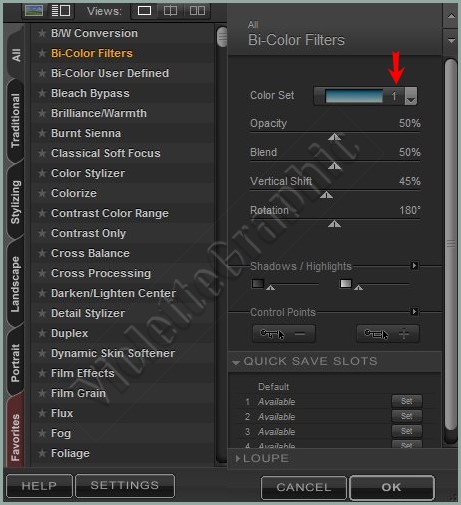Screen dimensions: 461x505
Task: Toggle the filter list panel icon
Action: tap(61, 10)
